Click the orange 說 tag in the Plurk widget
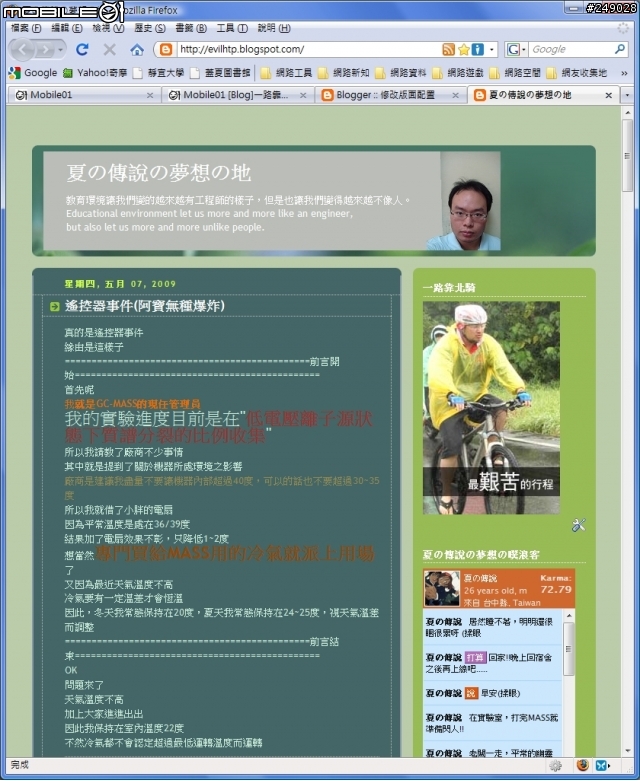The height and width of the screenshot is (781, 640). pos(471,693)
